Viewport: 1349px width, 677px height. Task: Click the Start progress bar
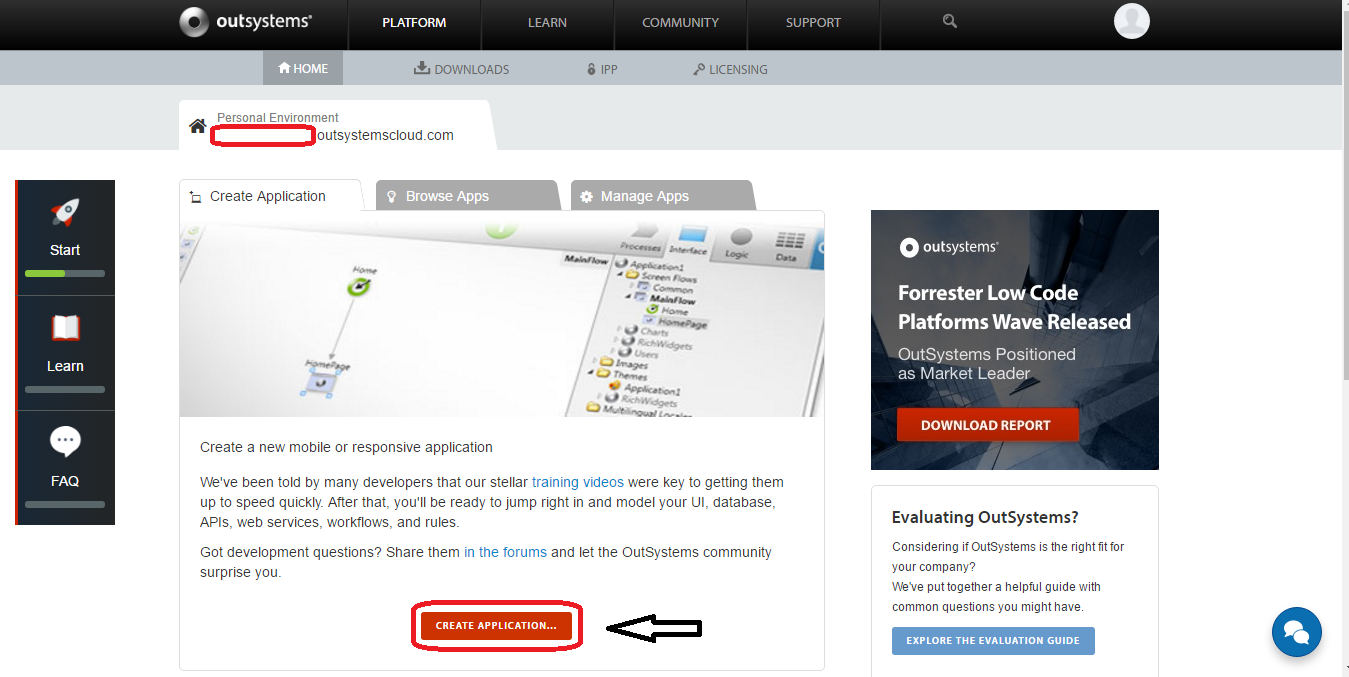point(65,273)
